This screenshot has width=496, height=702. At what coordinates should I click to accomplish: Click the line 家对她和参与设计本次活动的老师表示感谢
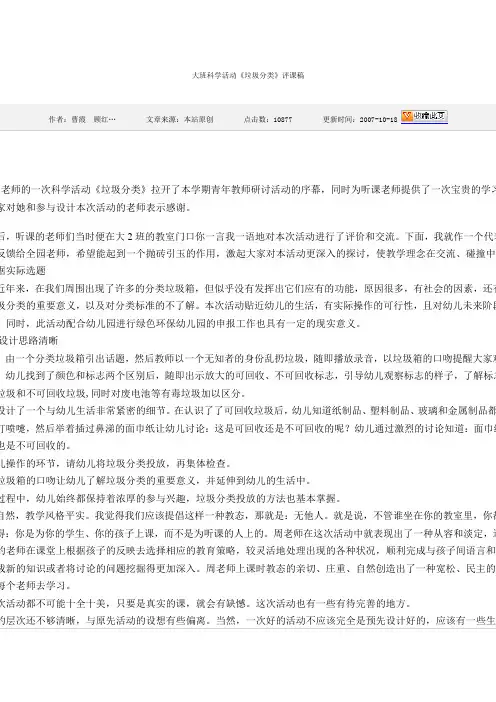[95, 208]
